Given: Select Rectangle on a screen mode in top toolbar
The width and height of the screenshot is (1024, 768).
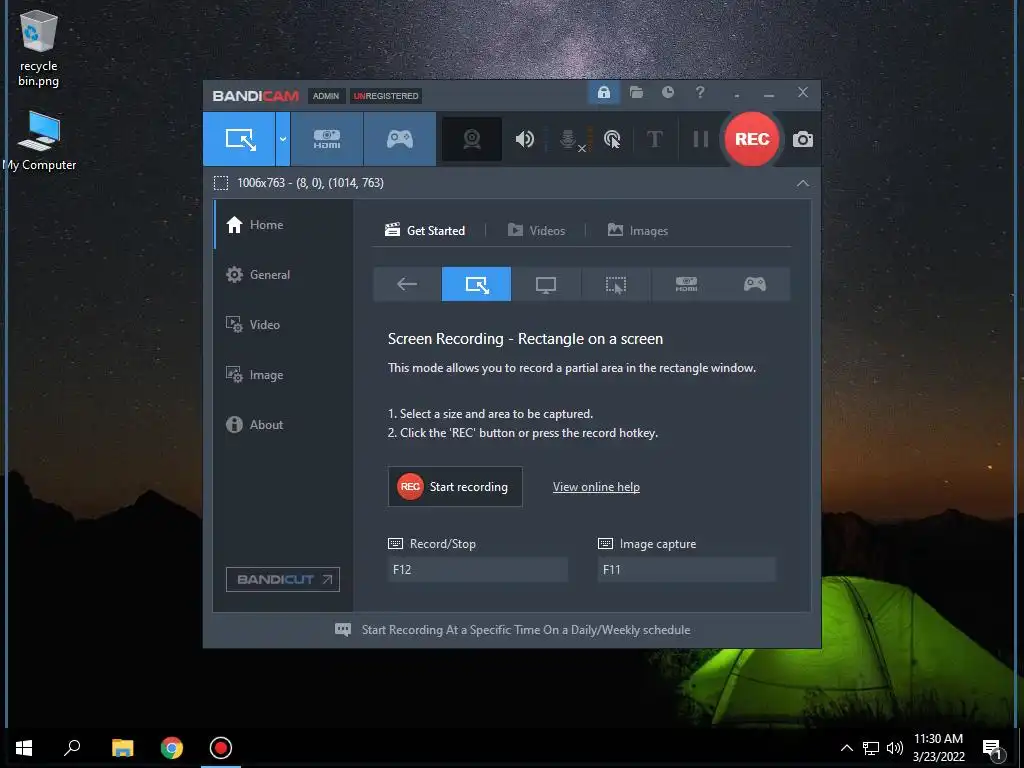Looking at the screenshot, I should tap(239, 139).
